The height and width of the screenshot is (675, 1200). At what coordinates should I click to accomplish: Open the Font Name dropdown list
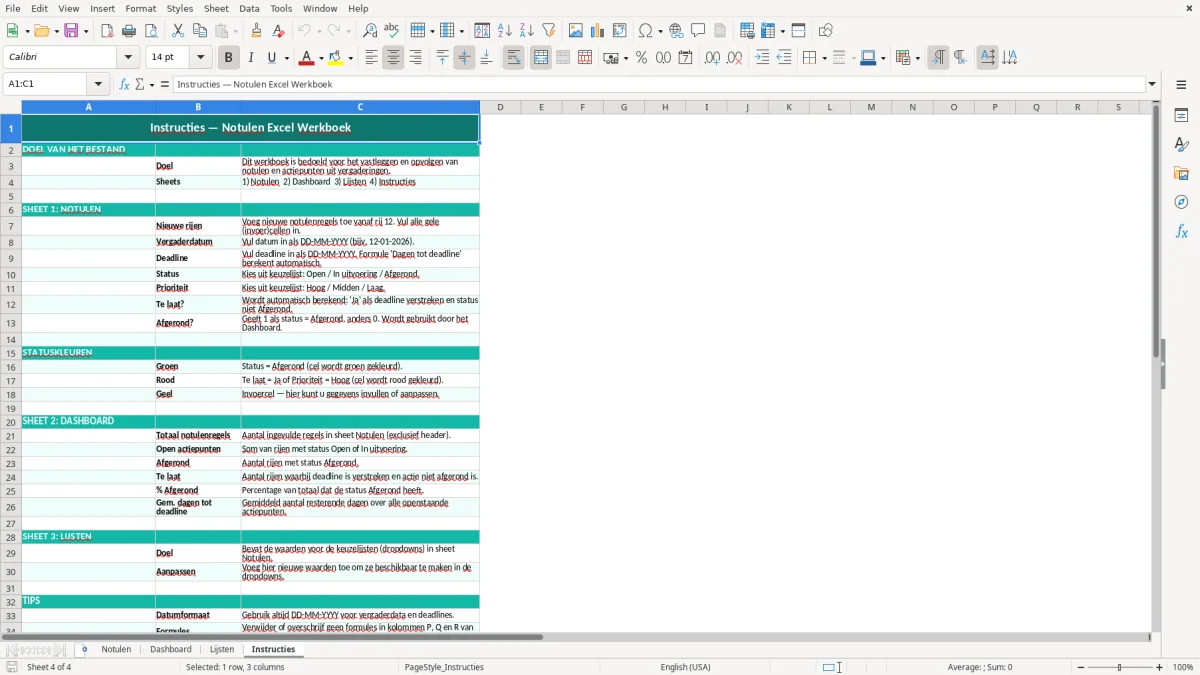127,58
